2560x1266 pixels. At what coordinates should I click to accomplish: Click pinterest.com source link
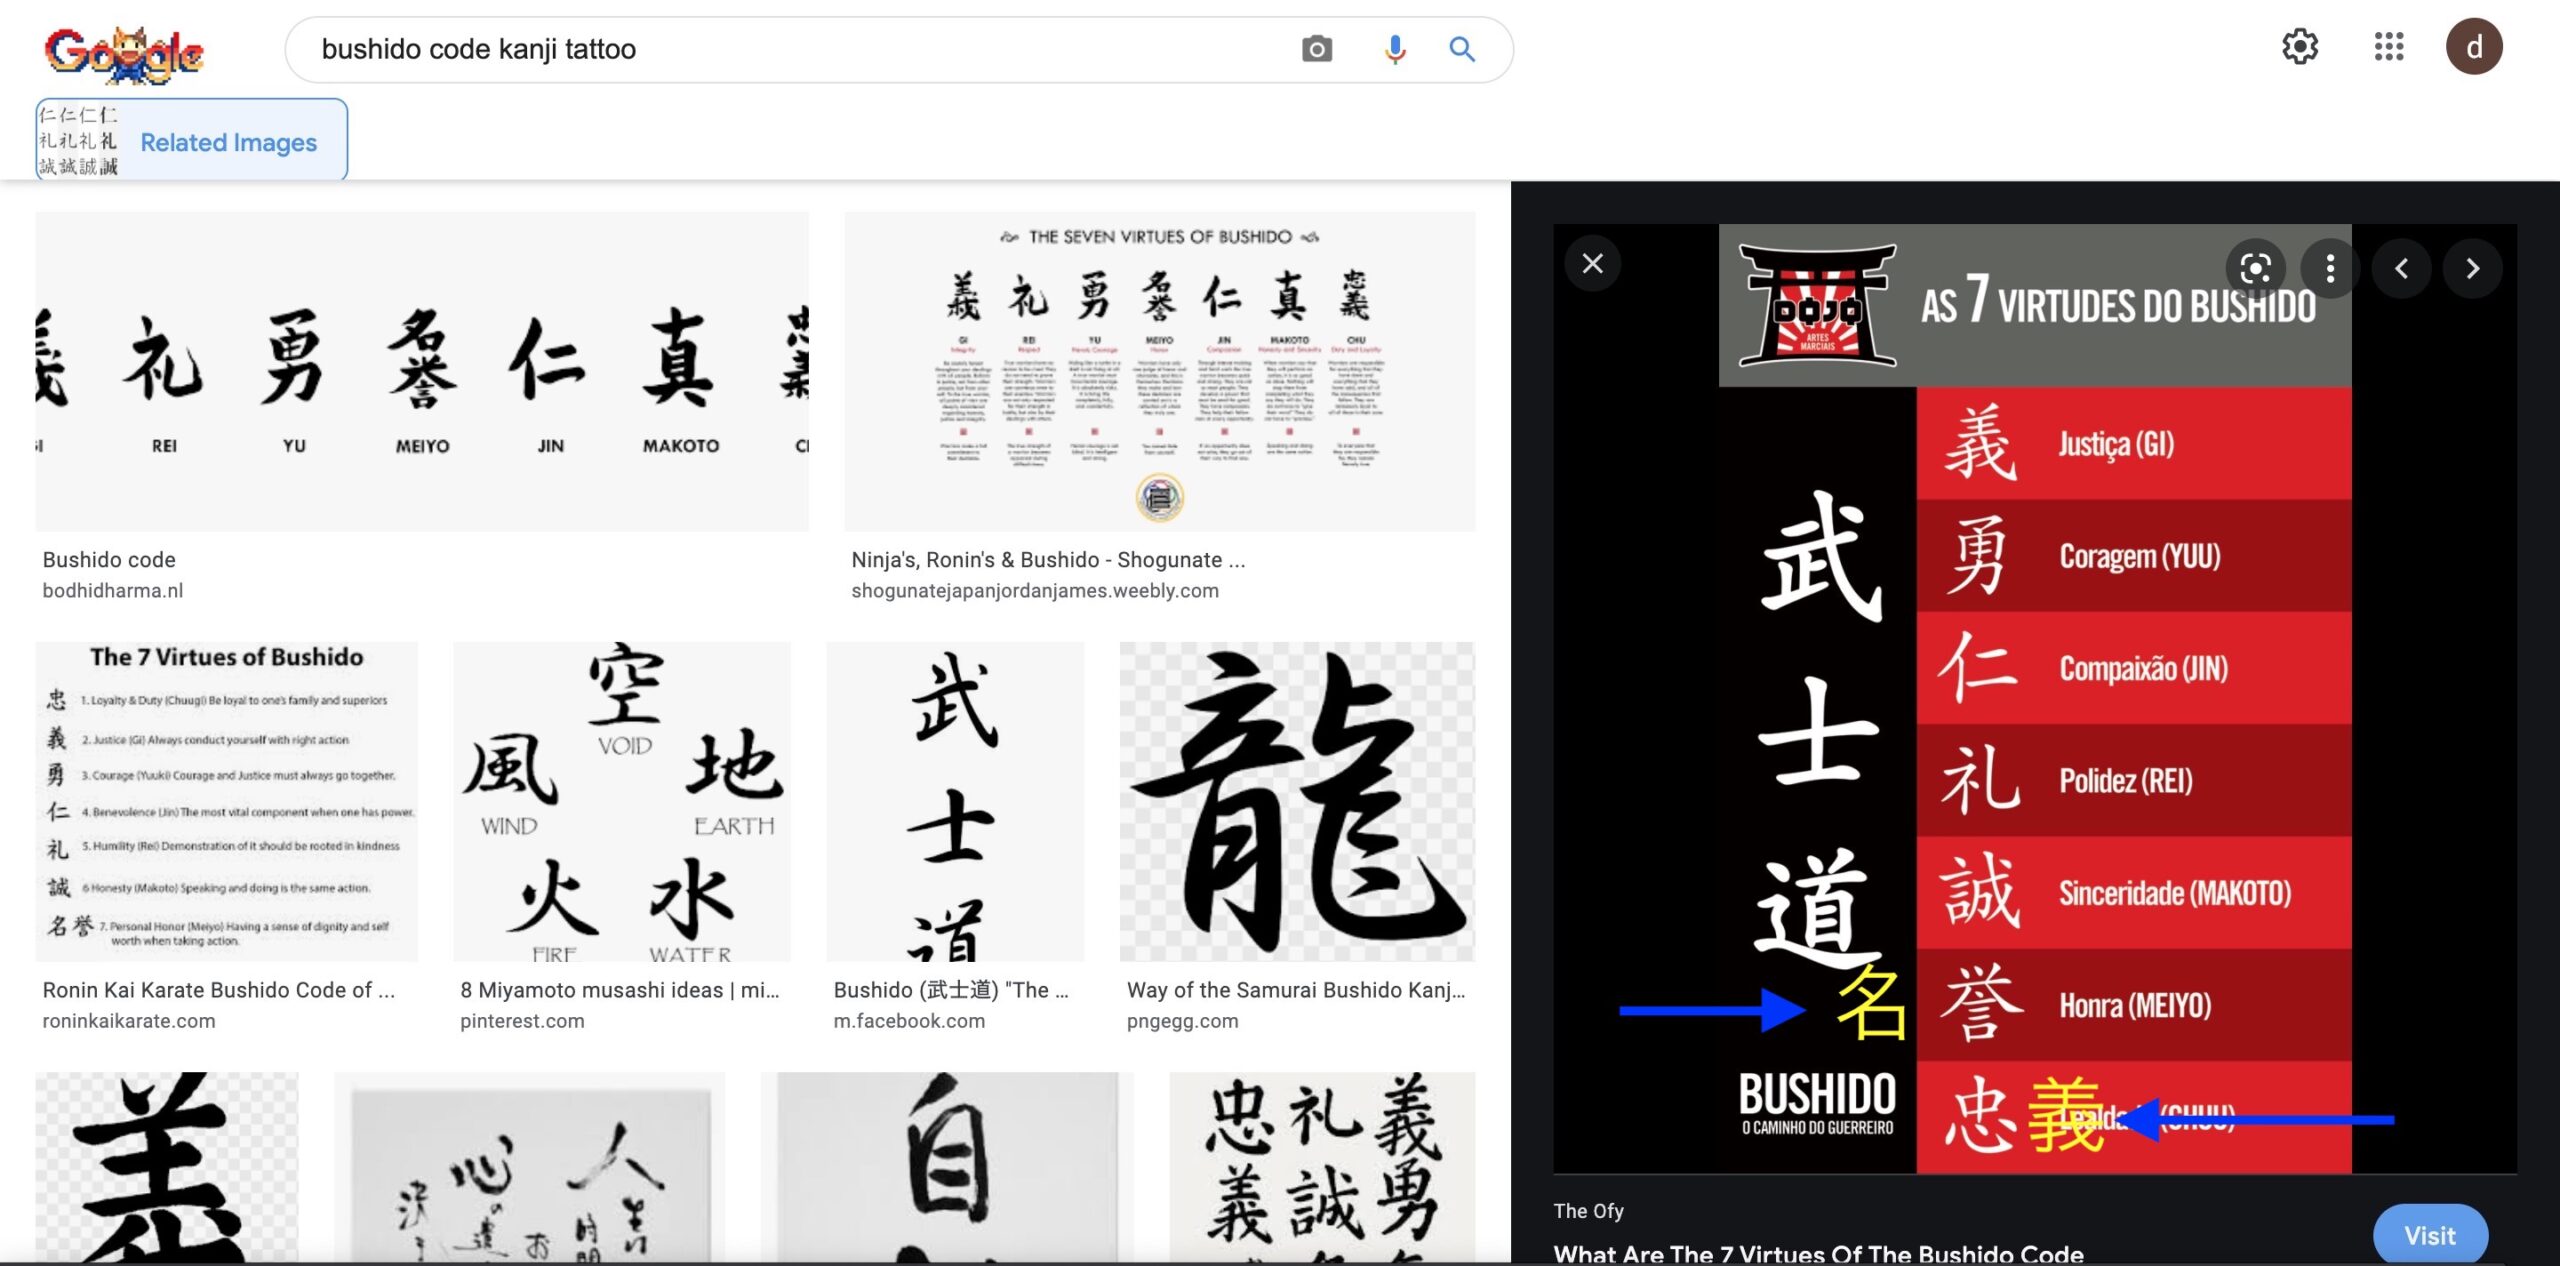point(522,1021)
